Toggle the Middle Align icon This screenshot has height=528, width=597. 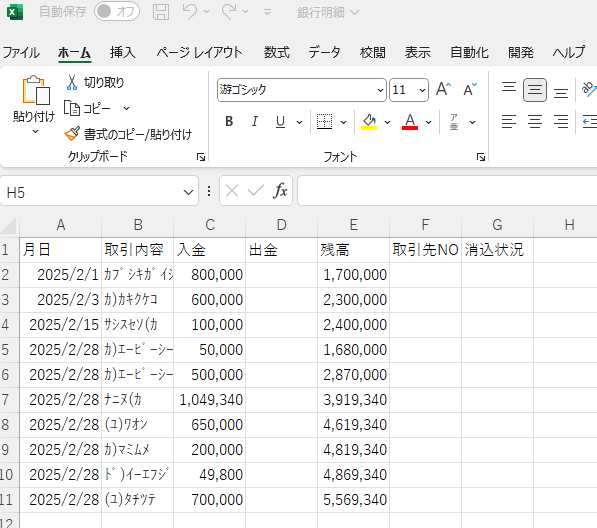click(535, 90)
